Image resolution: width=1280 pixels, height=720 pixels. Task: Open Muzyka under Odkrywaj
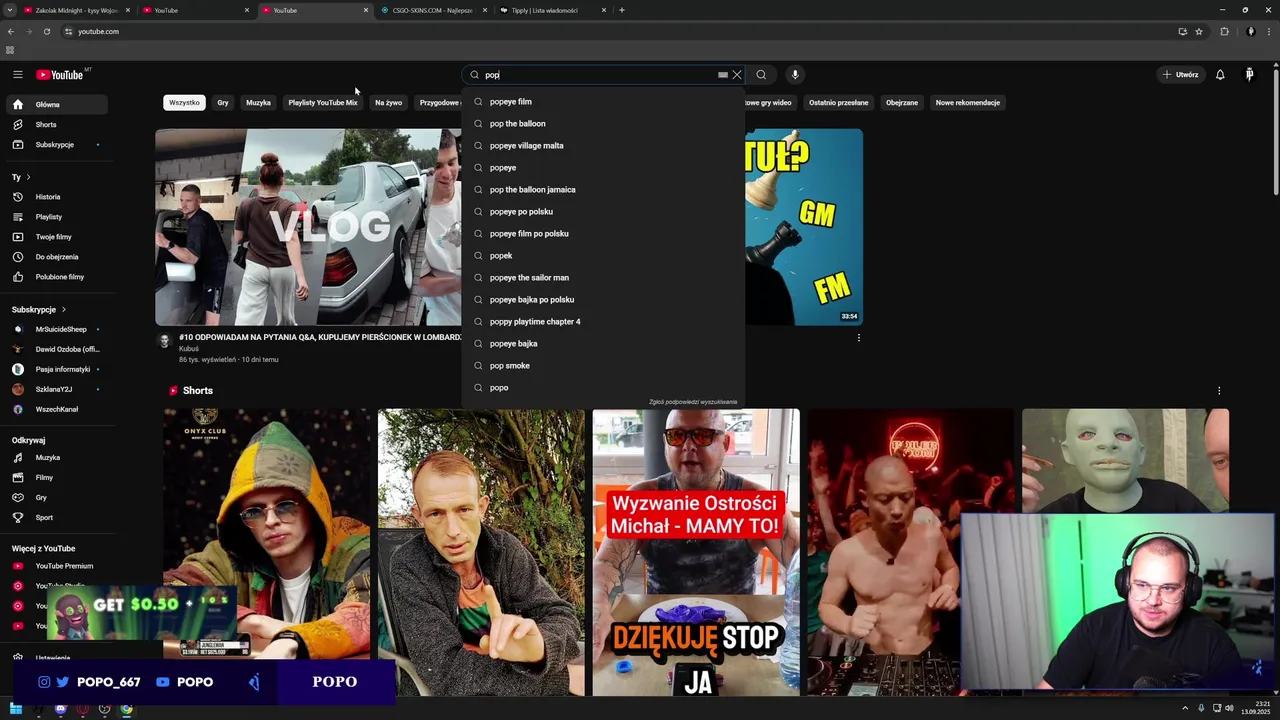57,458
